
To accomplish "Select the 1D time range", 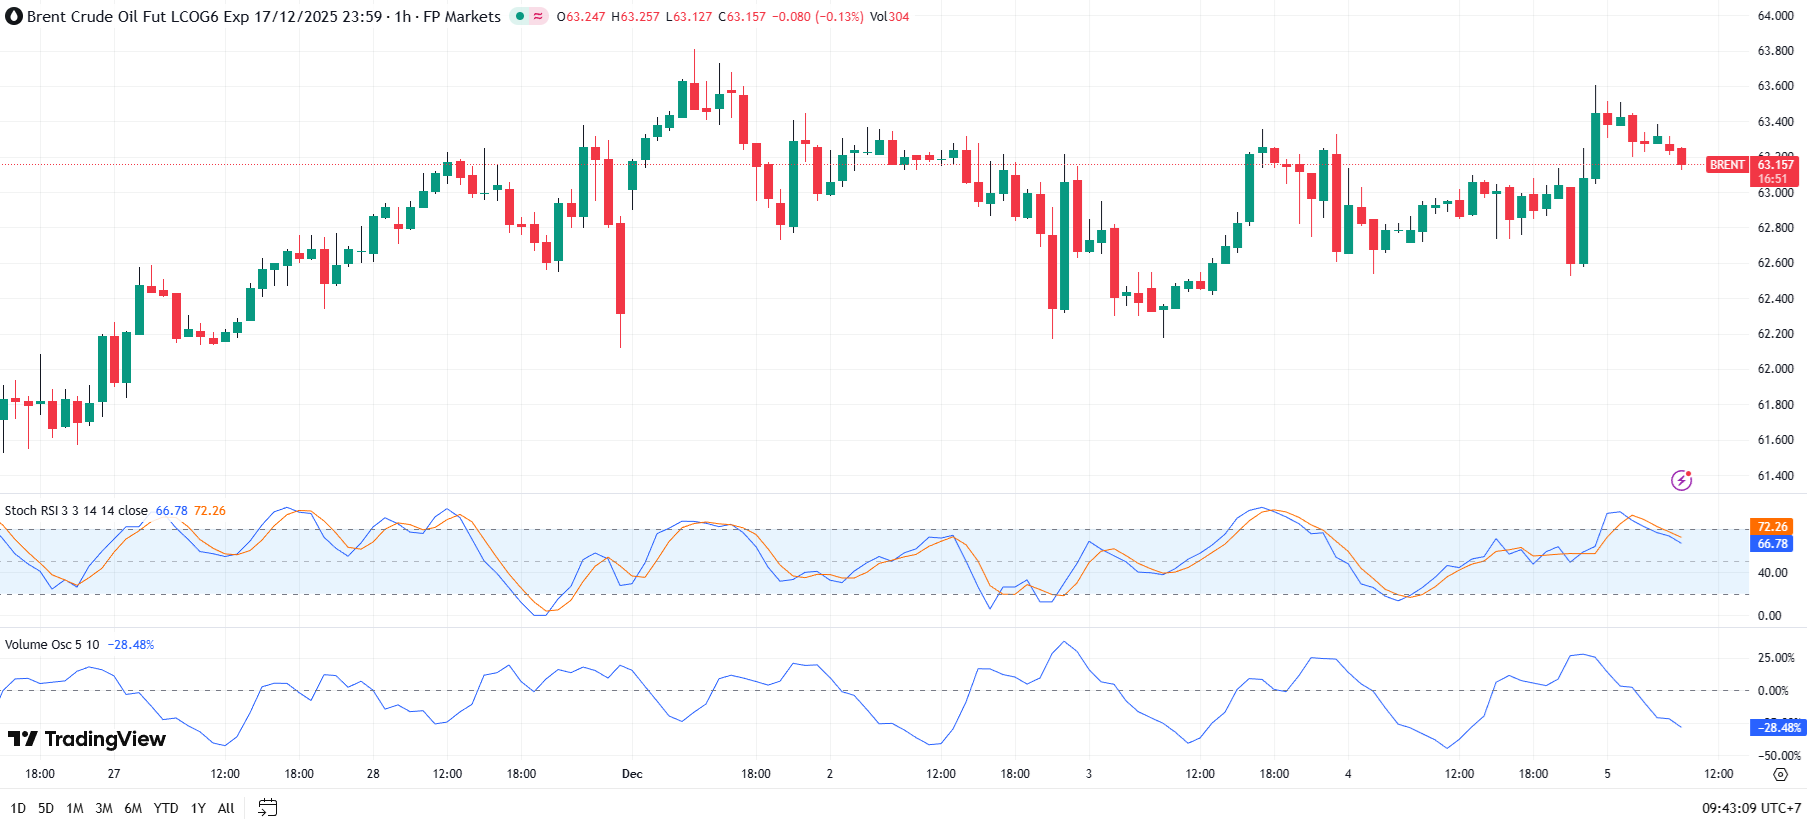I will click(x=18, y=808).
